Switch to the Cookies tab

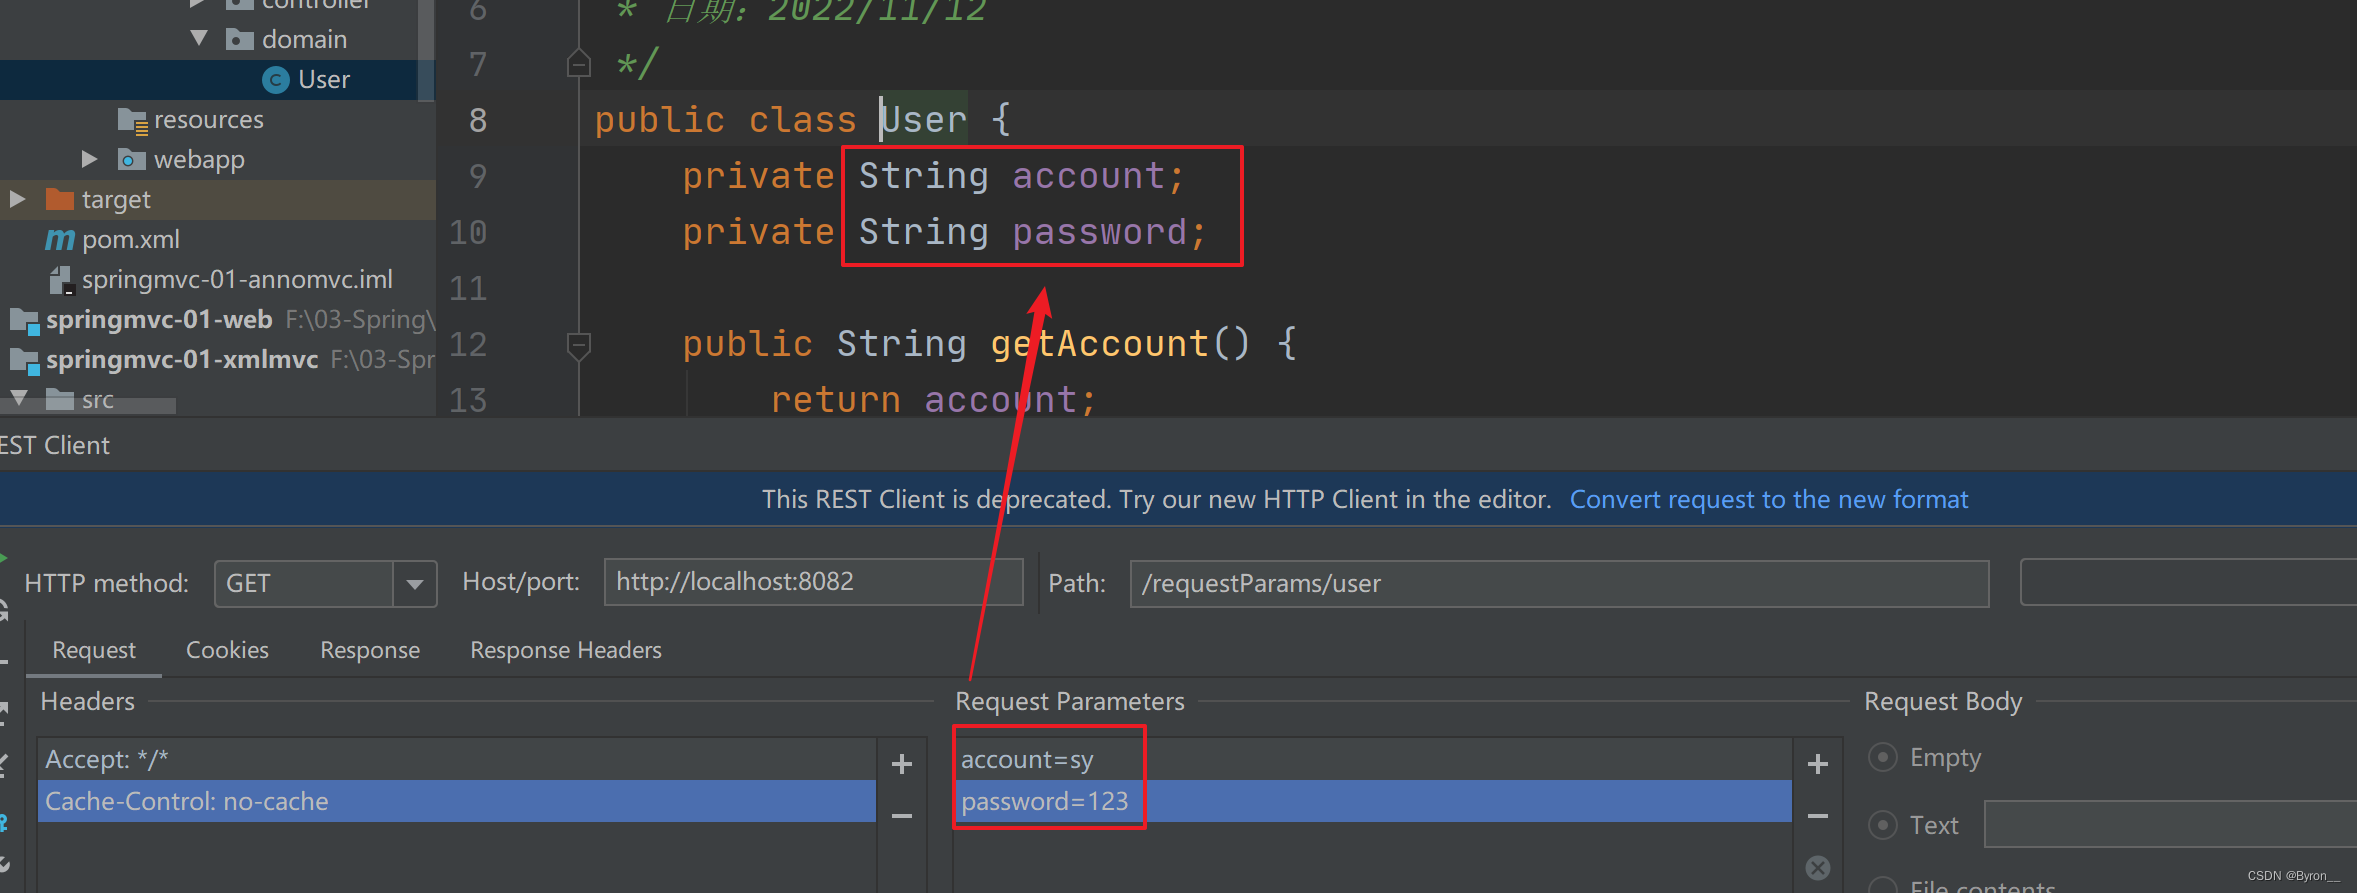point(227,650)
